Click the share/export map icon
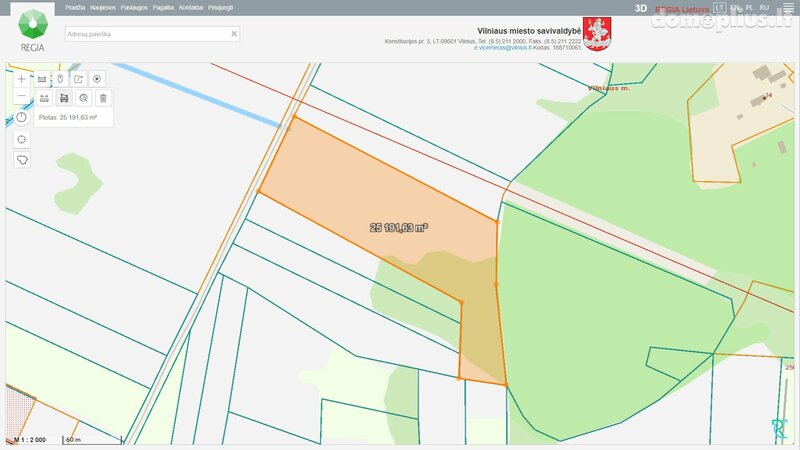 coord(78,79)
